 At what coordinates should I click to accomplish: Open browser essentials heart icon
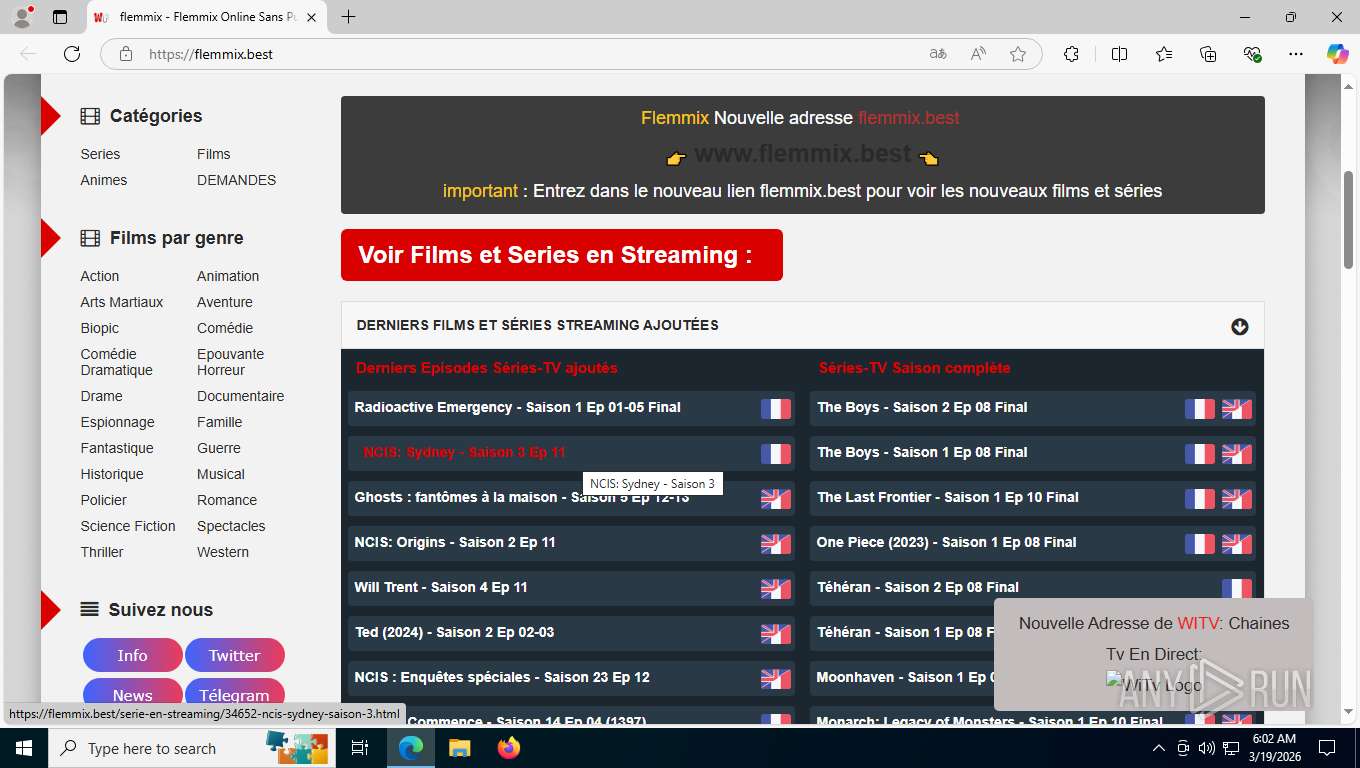pyautogui.click(x=1252, y=54)
